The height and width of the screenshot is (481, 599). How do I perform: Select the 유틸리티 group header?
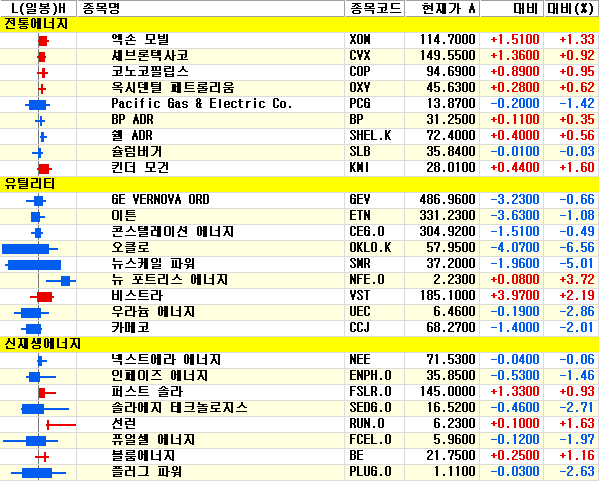pyautogui.click(x=300, y=184)
